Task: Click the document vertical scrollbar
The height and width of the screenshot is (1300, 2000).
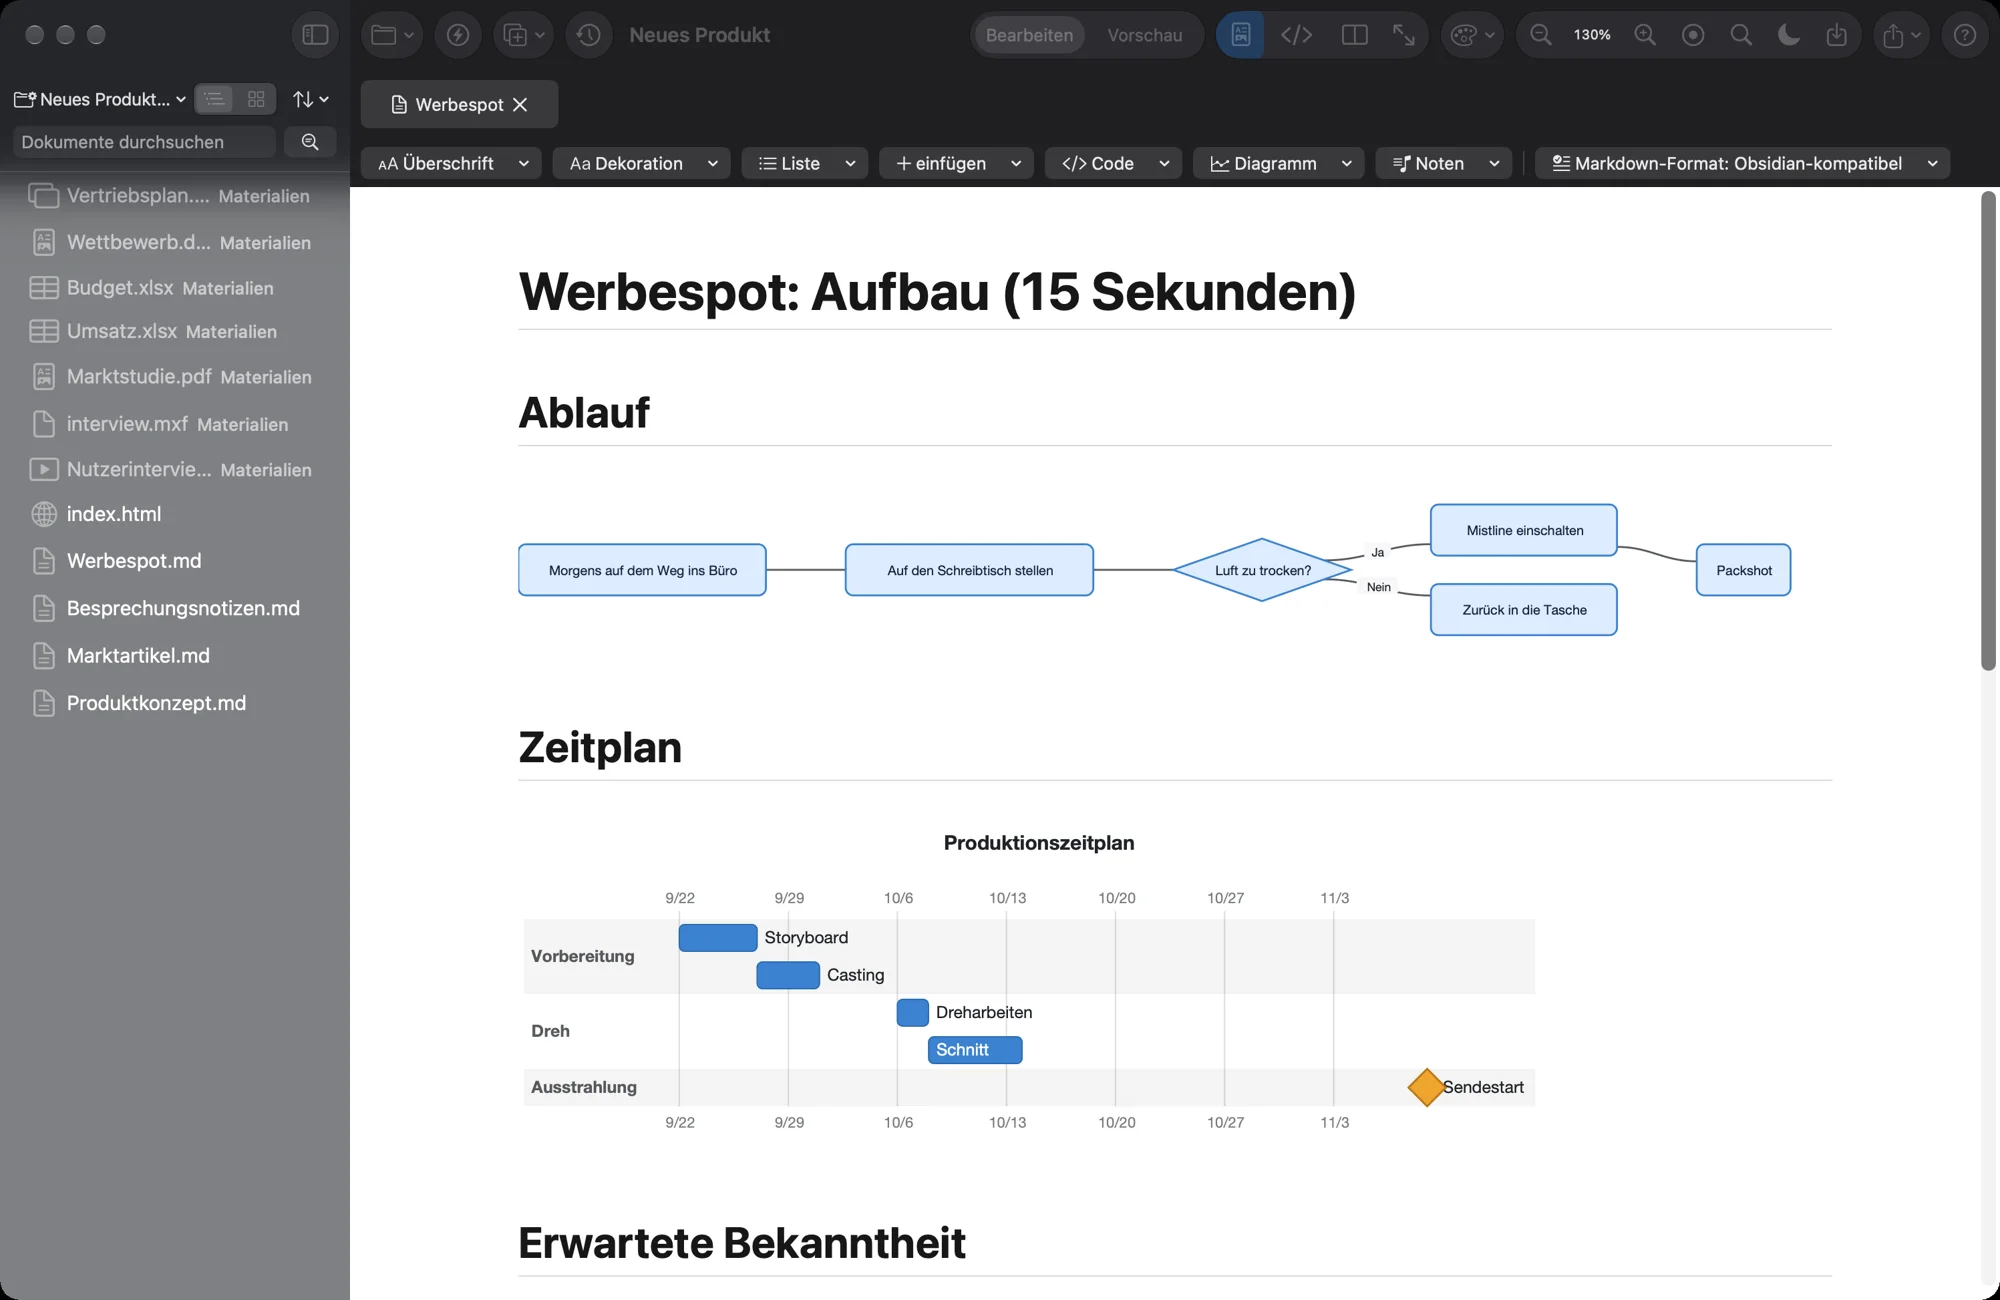Action: 1988,431
